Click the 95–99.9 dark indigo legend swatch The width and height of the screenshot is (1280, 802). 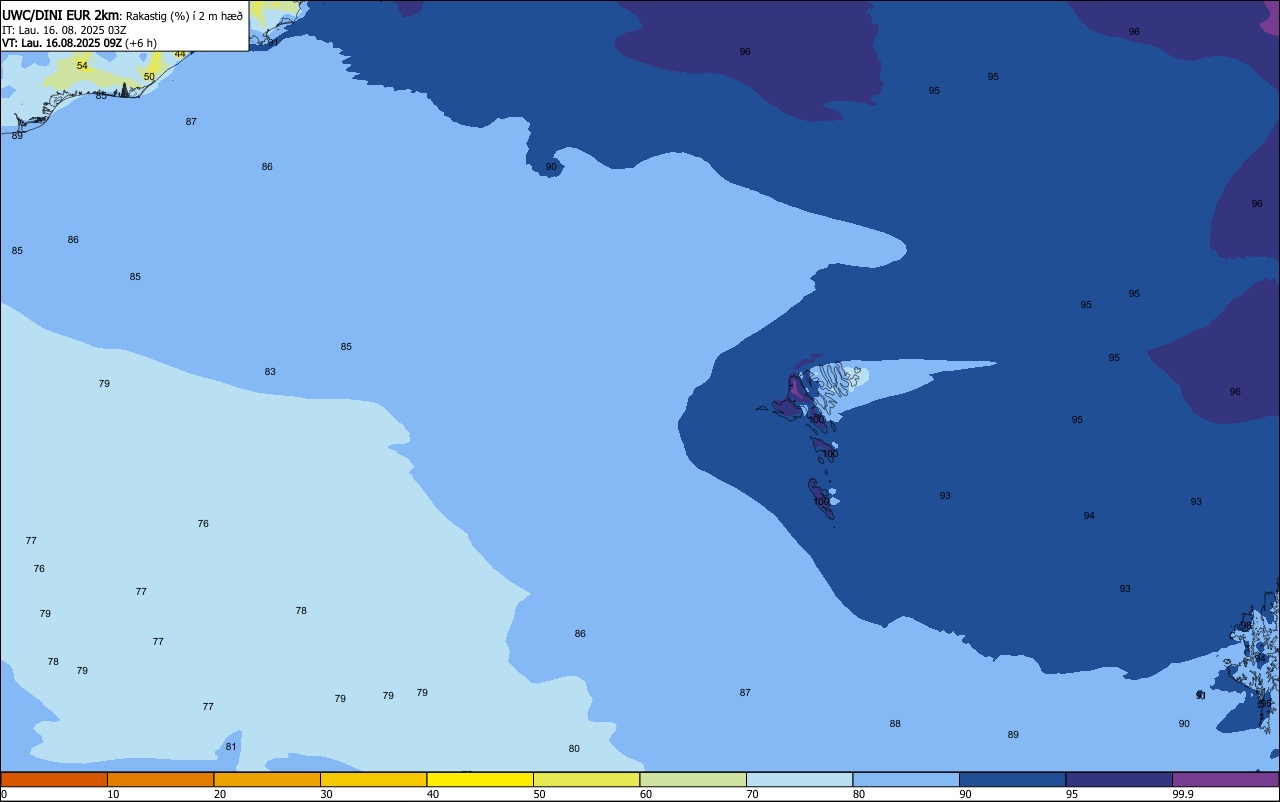pos(1119,779)
